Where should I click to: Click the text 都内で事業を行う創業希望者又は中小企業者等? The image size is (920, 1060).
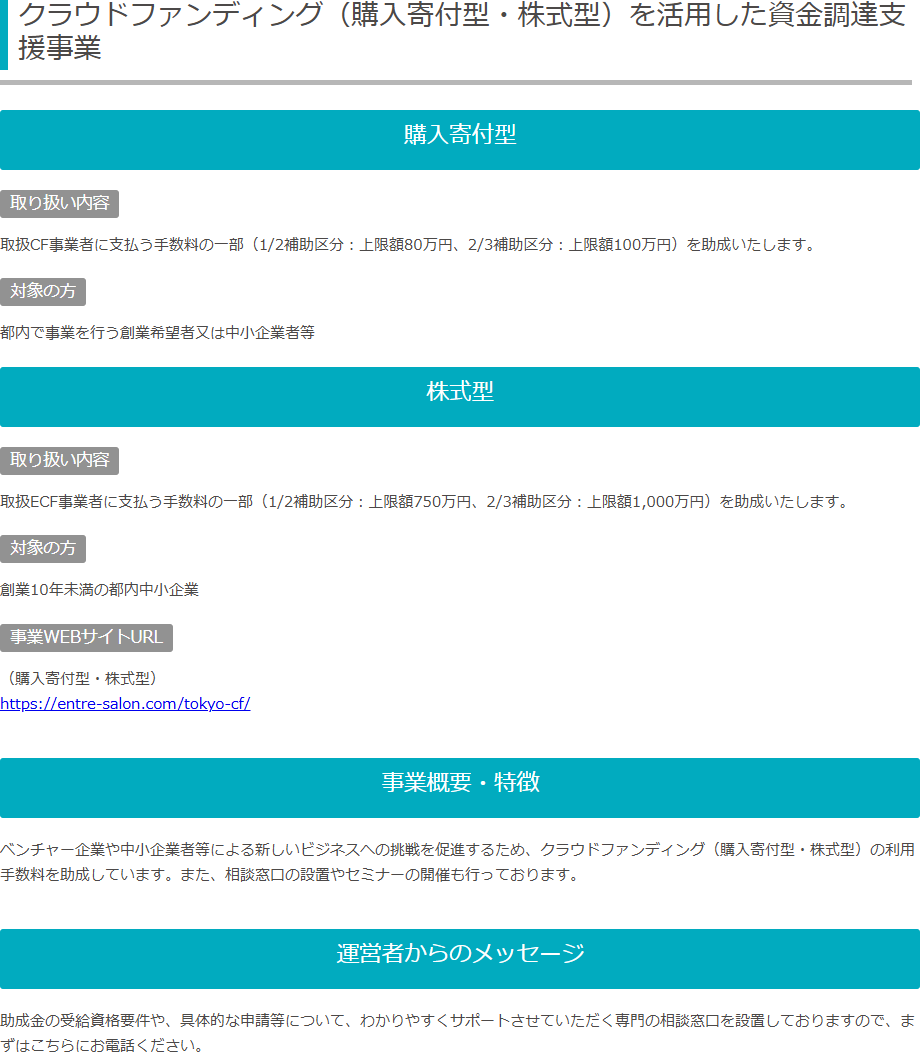(x=158, y=333)
